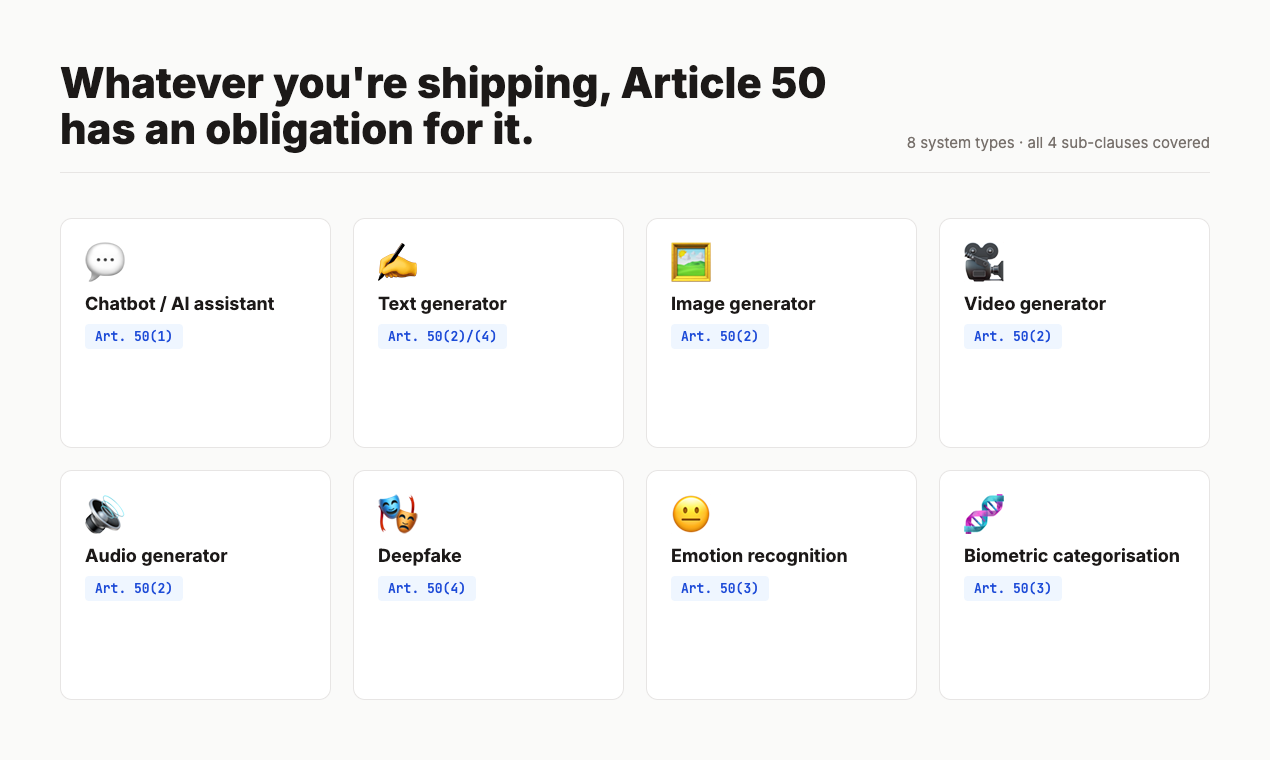
Task: Open the Art. 50(3) badge under Emotion recognition
Action: click(719, 588)
